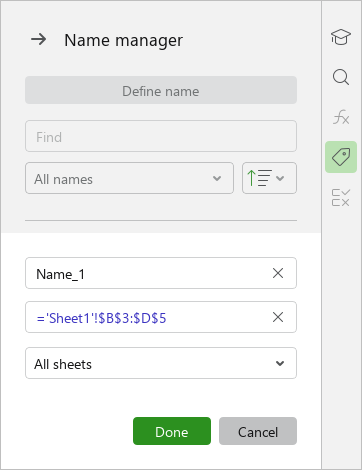Image resolution: width=362 pixels, height=470 pixels.
Task: Open the sort order dropdown
Action: tap(269, 178)
